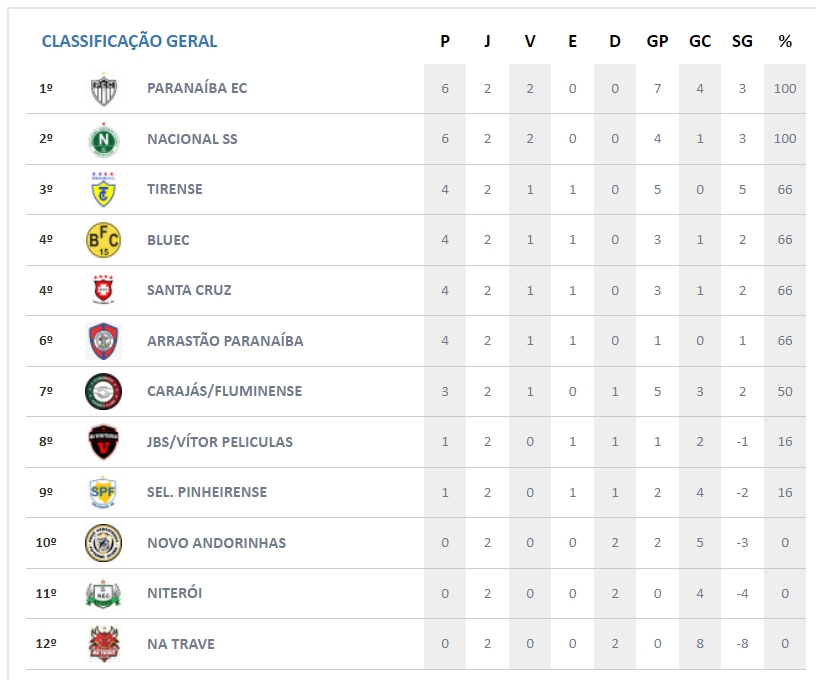Click the Santa Cruz red crest
The image size is (816, 680).
pos(103,290)
